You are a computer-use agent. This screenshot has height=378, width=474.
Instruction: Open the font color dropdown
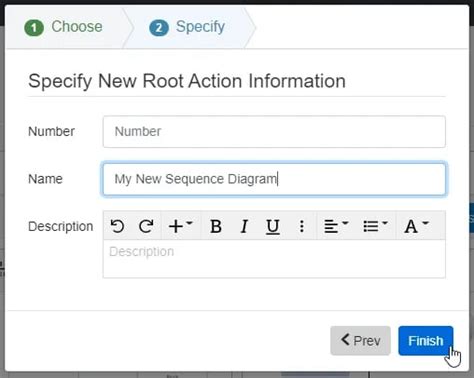[x=417, y=226]
